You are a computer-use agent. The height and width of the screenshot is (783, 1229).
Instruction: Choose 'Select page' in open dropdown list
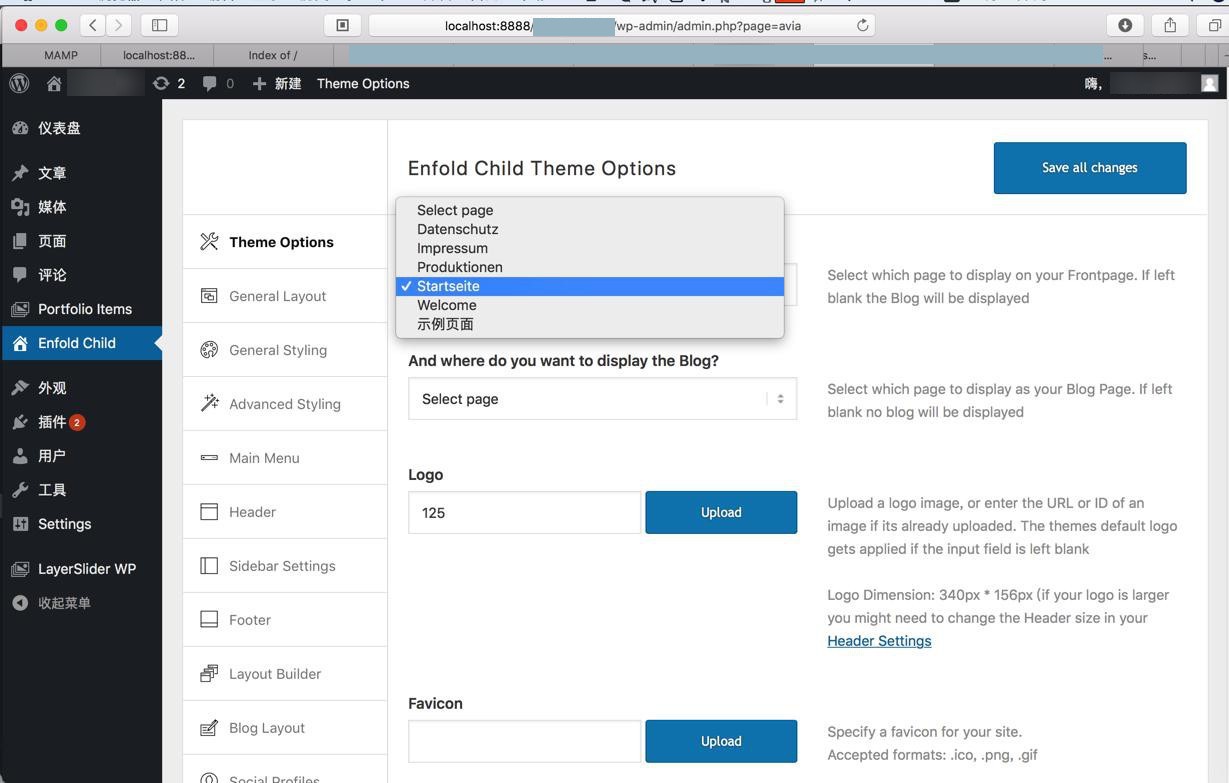[590, 210]
